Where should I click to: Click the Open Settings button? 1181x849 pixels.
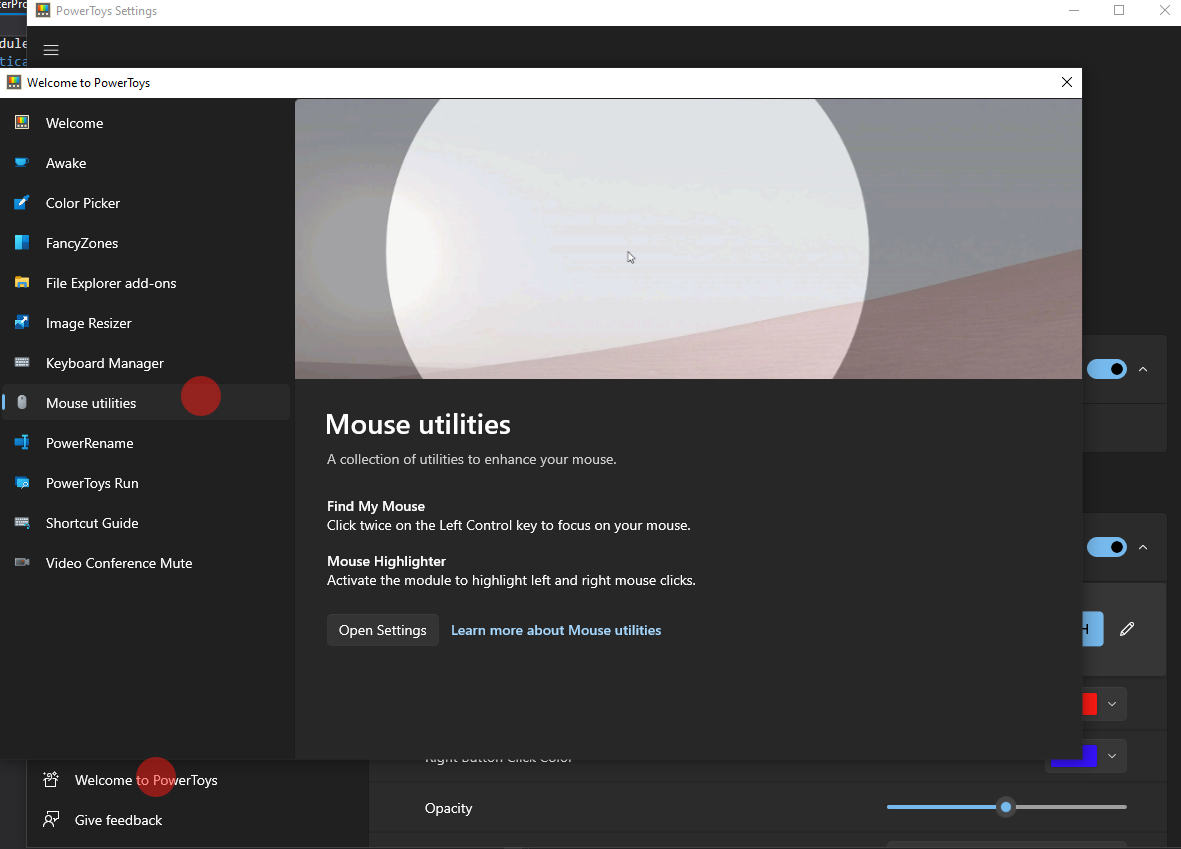click(383, 630)
